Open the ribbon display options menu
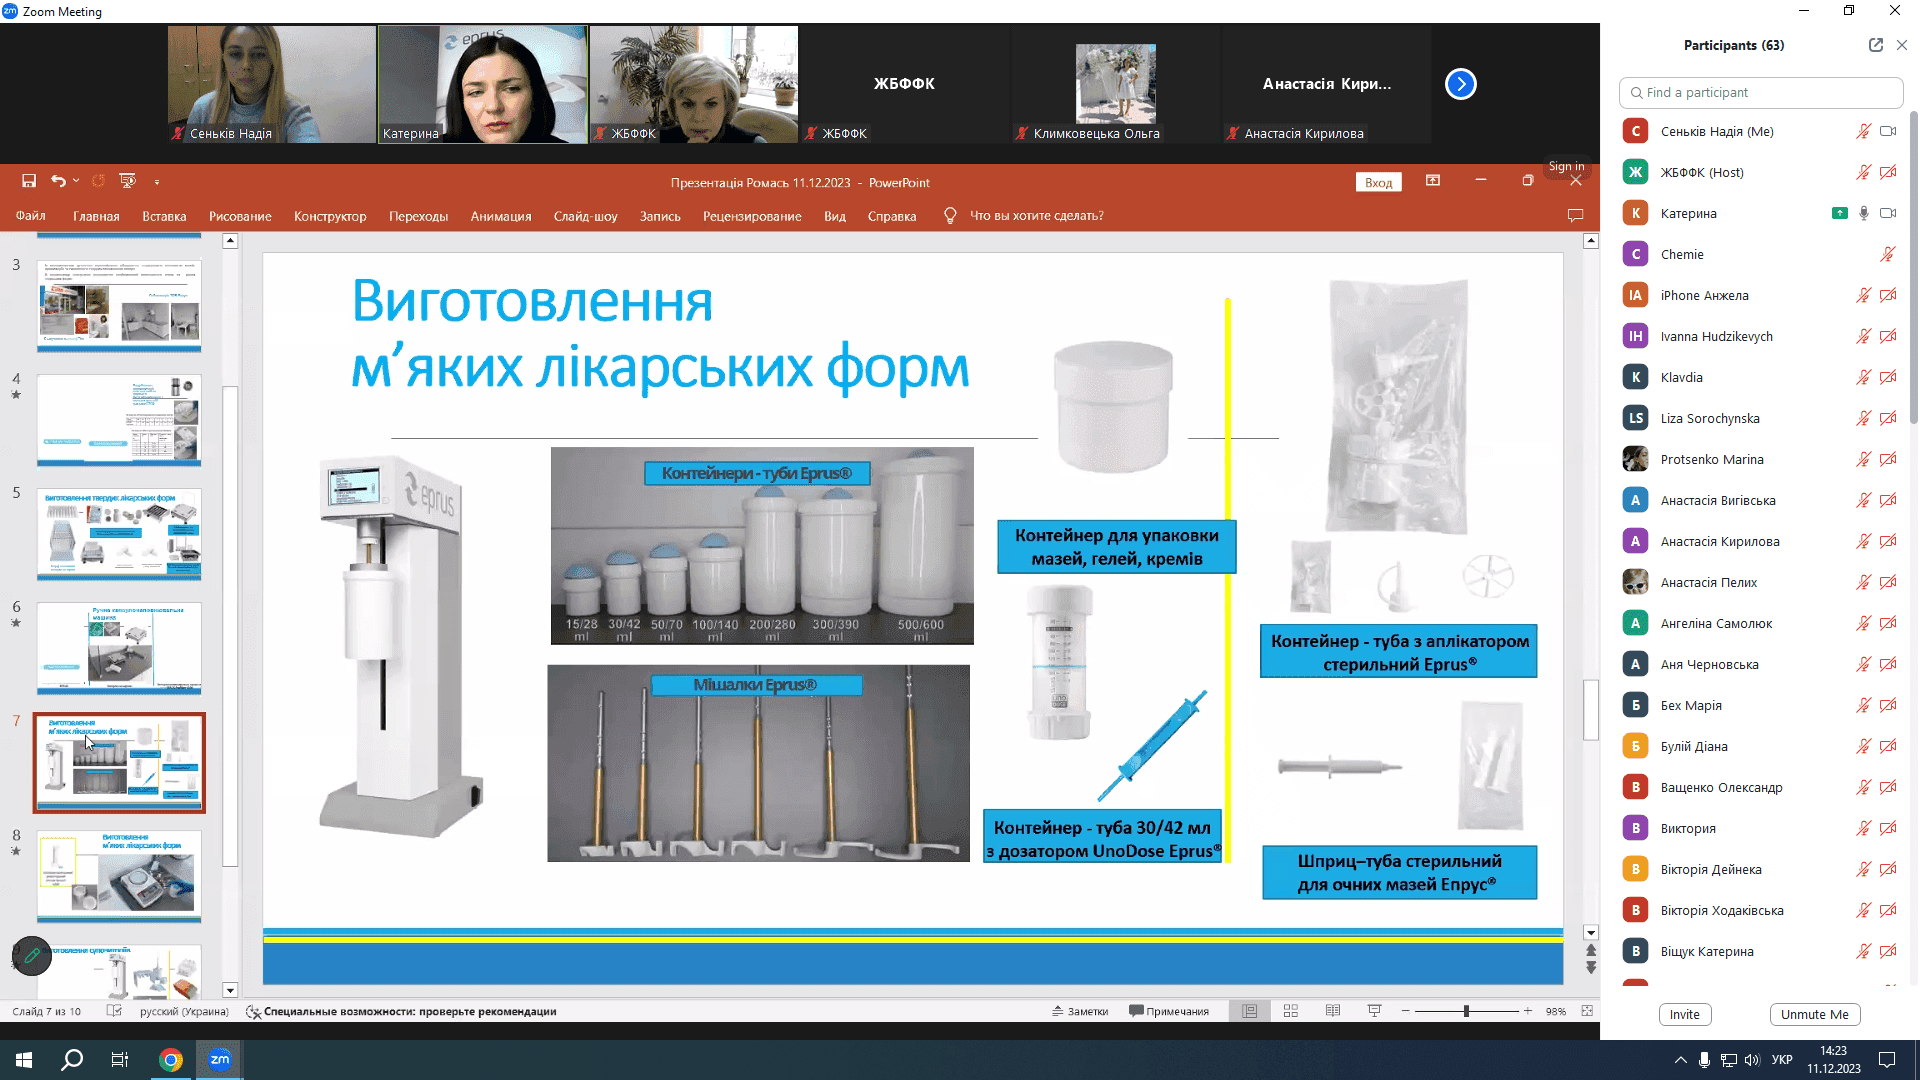Image resolution: width=1920 pixels, height=1080 pixels. [x=1433, y=181]
